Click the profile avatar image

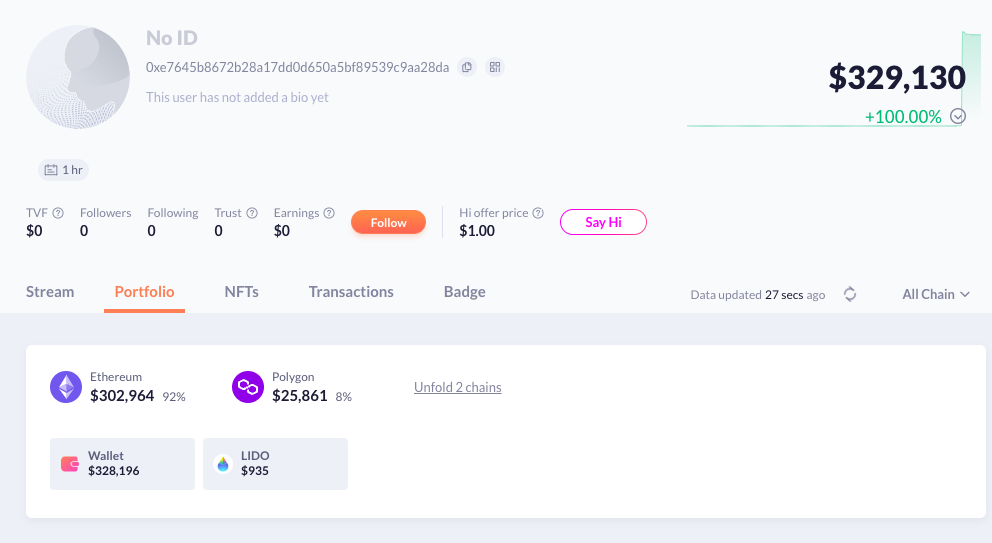click(77, 78)
